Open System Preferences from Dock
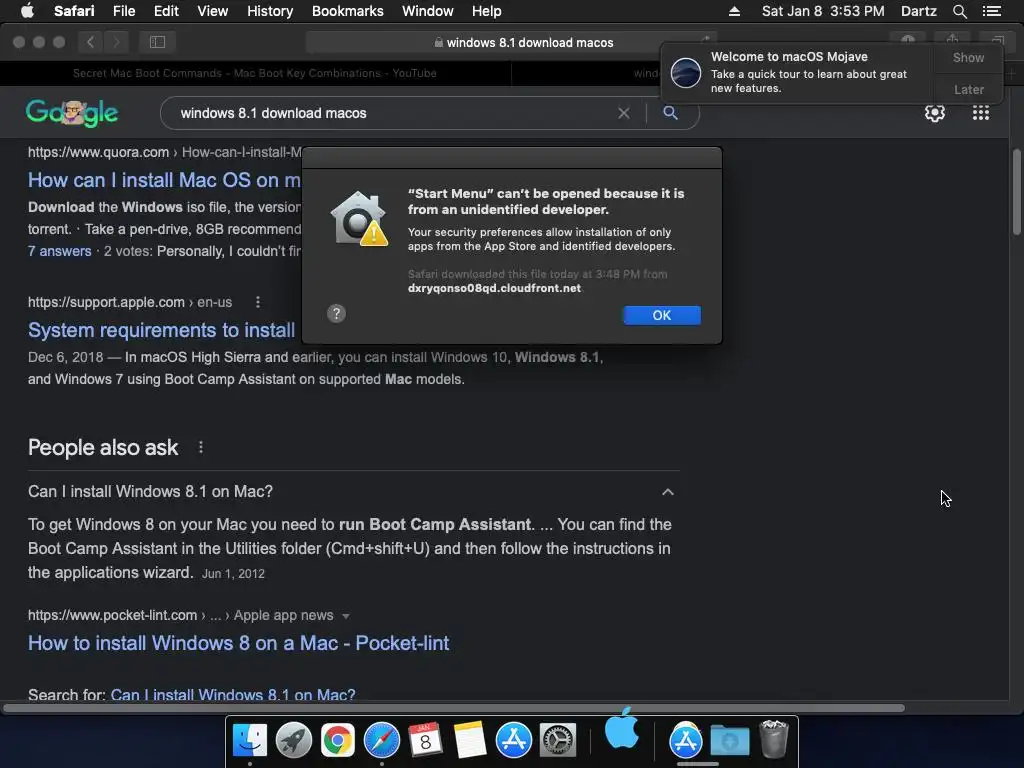 (x=558, y=741)
